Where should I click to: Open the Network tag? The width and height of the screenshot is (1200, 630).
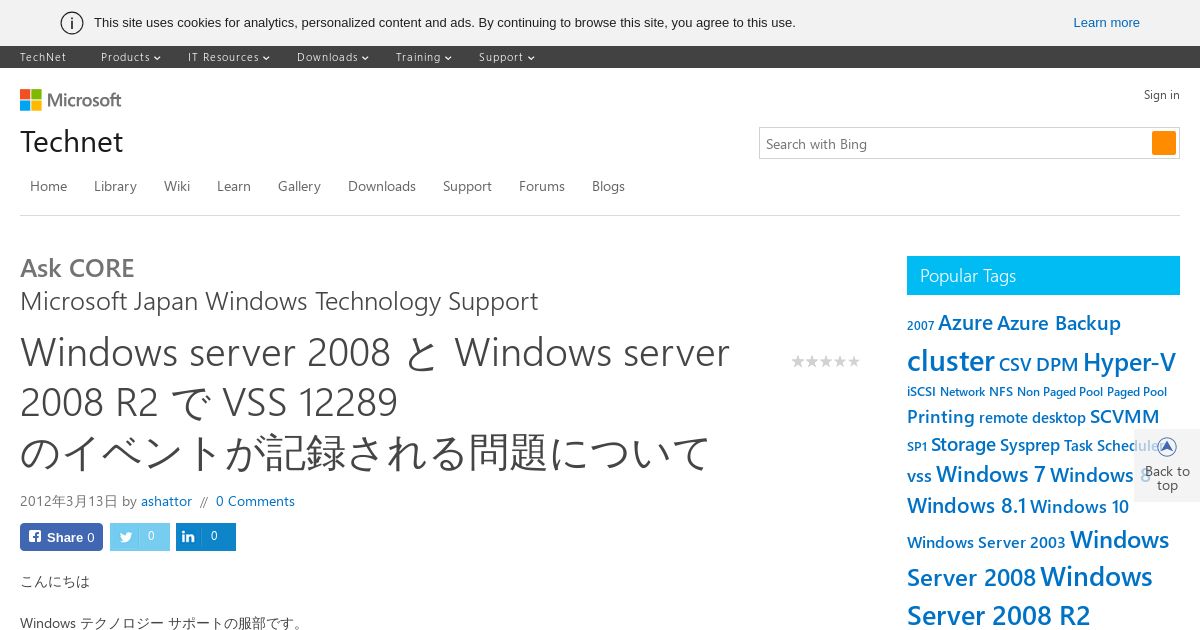coord(962,392)
